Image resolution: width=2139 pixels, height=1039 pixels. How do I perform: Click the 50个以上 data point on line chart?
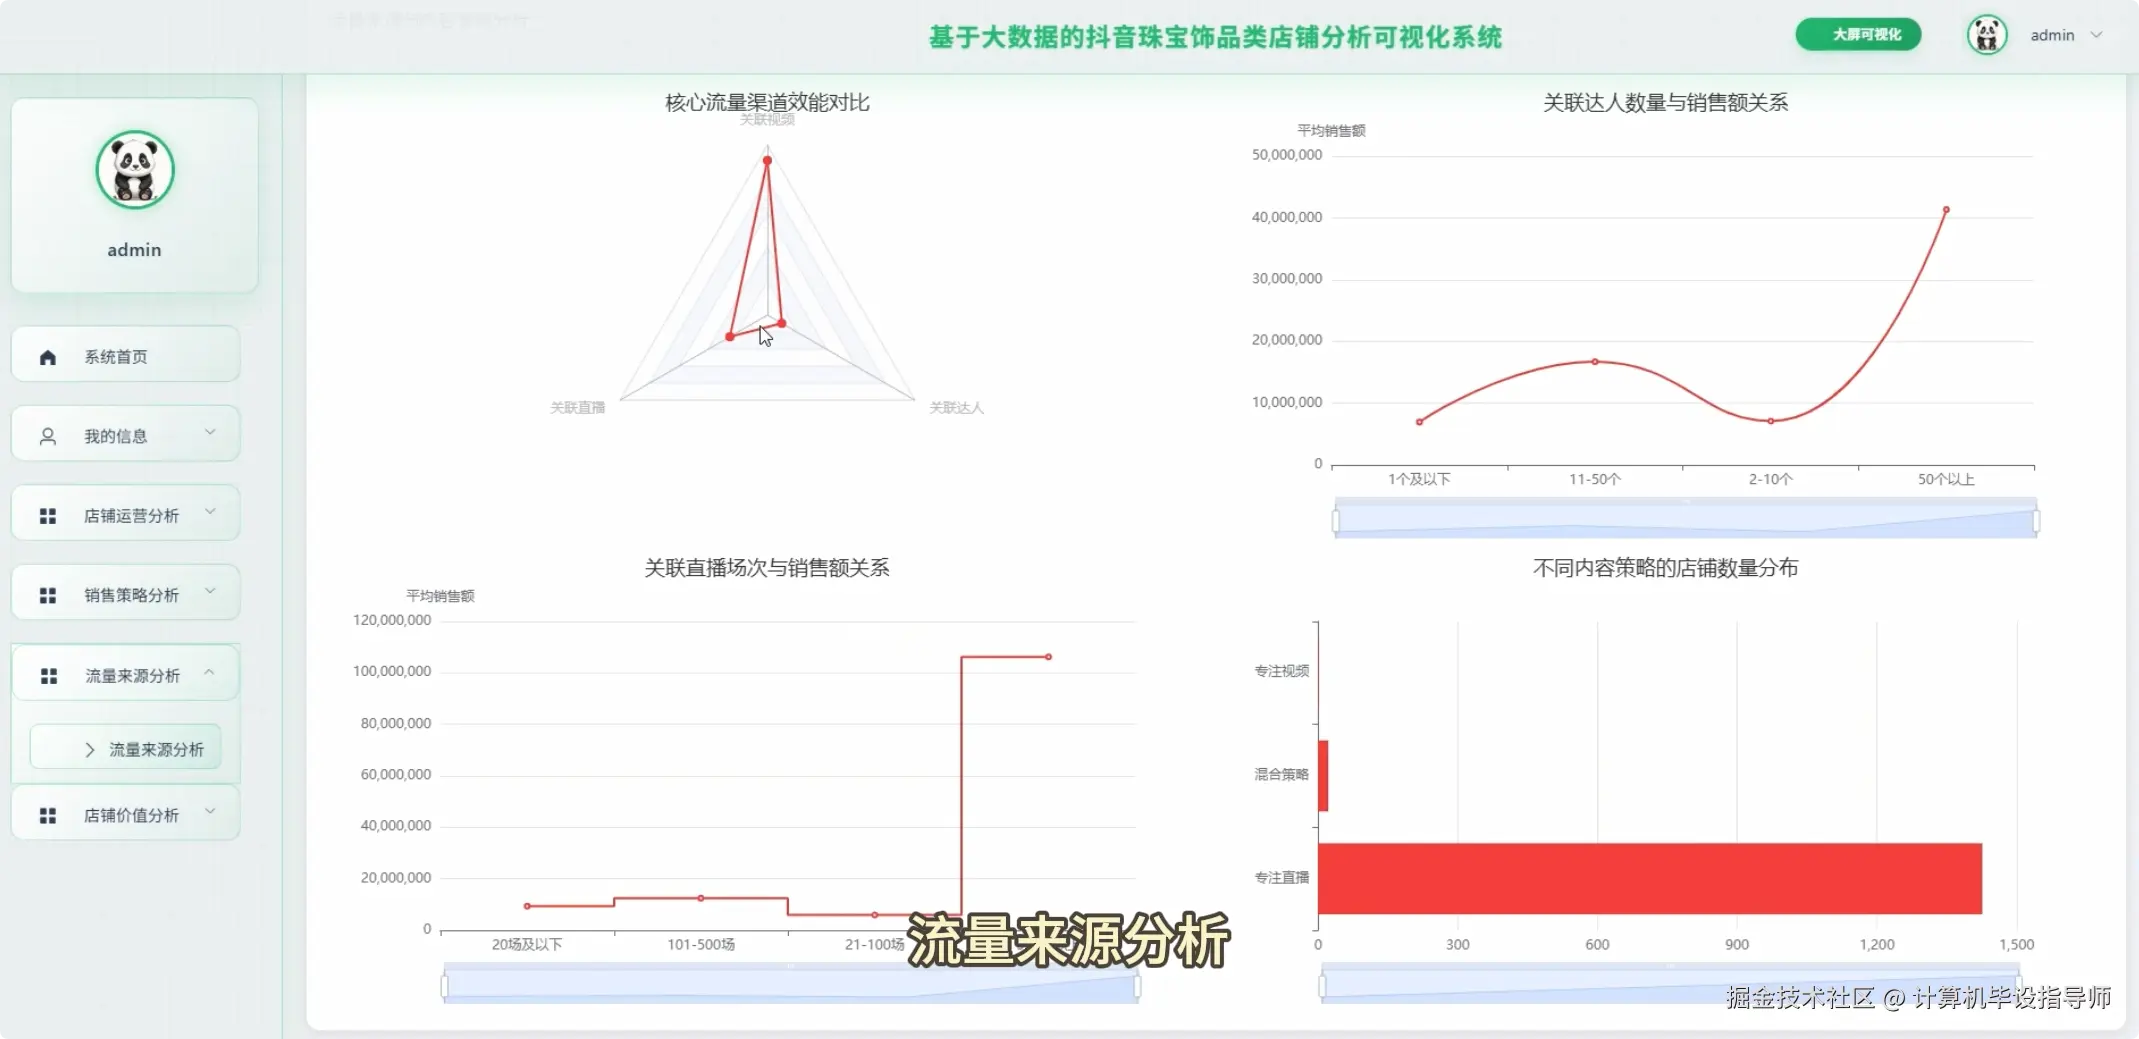pyautogui.click(x=1946, y=210)
